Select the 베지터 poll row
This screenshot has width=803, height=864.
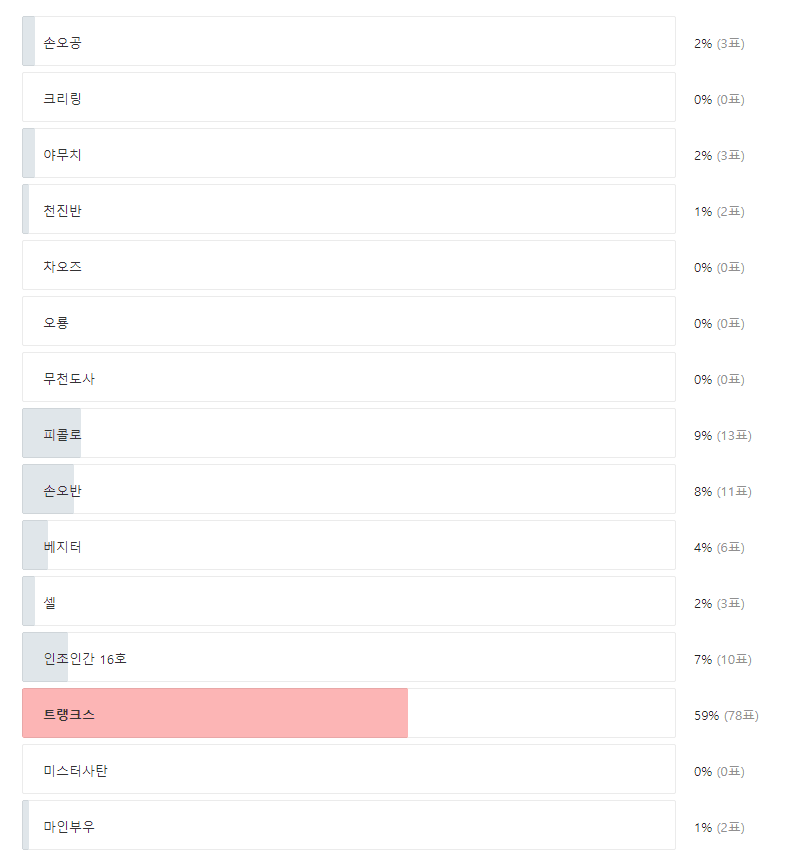coord(348,546)
